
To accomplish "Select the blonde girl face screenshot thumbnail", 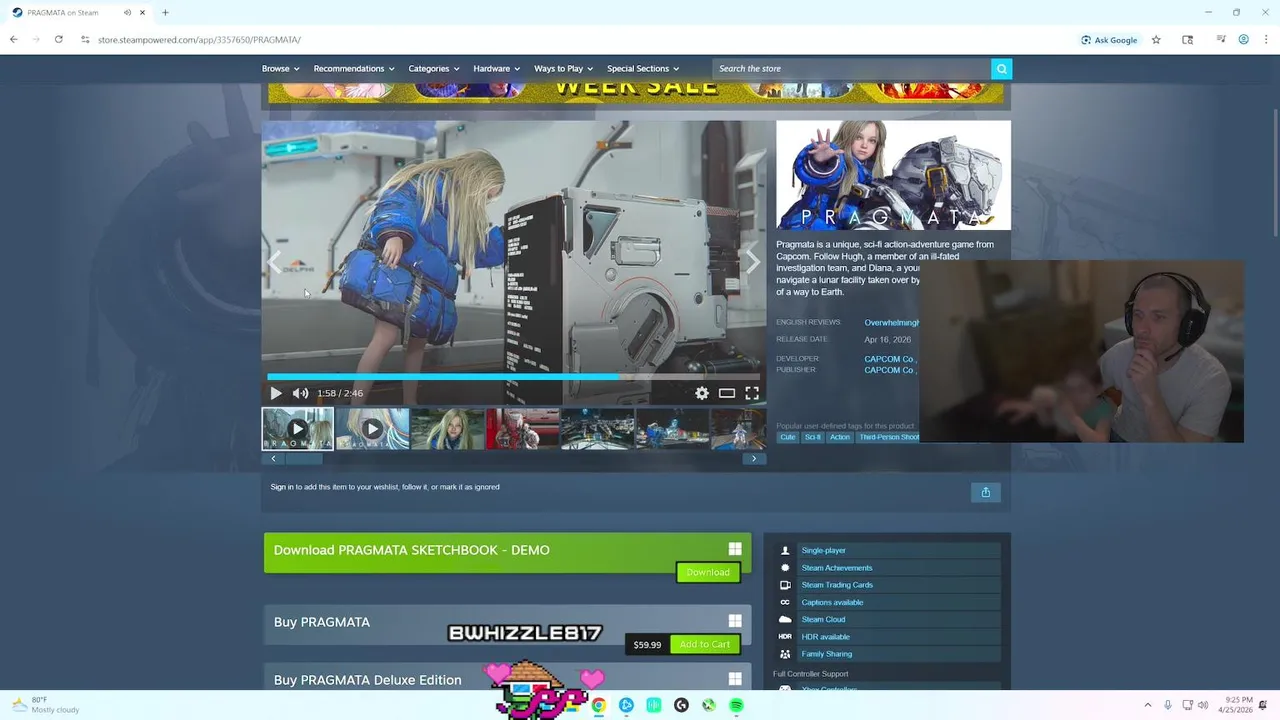I will 447,429.
